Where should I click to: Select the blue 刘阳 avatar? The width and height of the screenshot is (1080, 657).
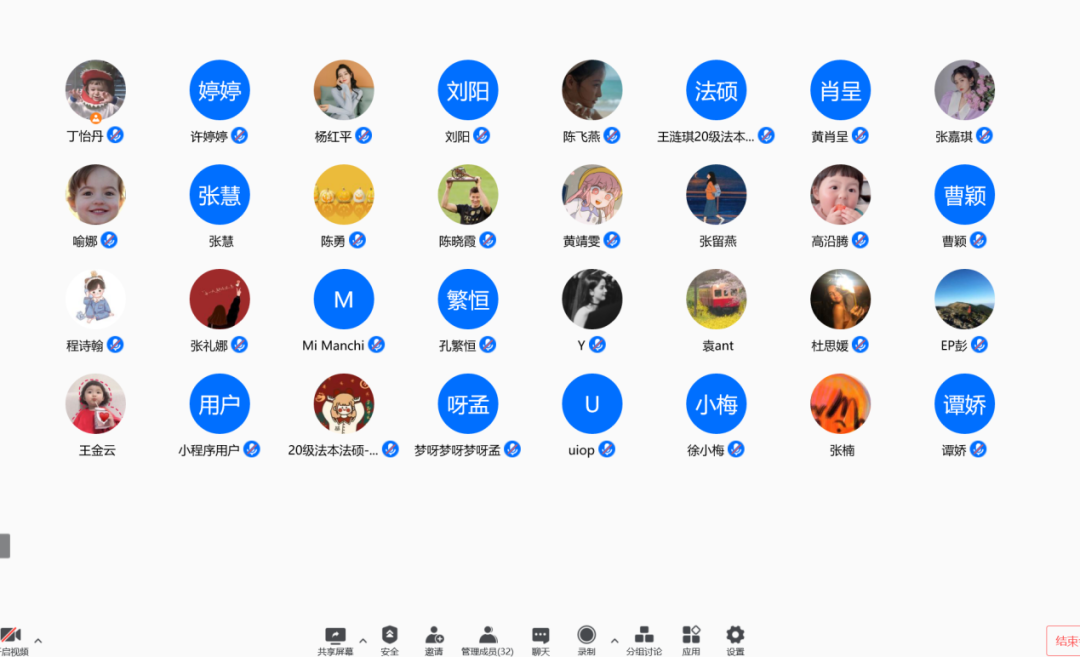[x=468, y=90]
